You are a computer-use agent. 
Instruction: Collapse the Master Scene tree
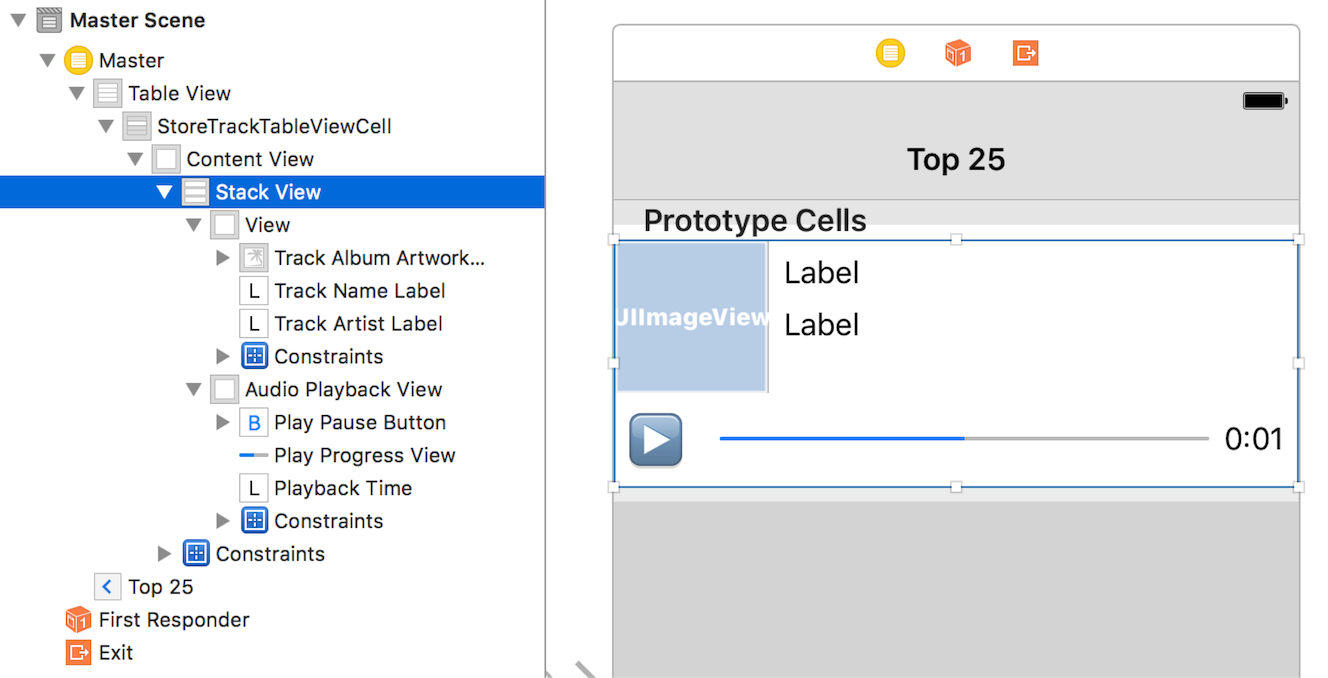(18, 19)
